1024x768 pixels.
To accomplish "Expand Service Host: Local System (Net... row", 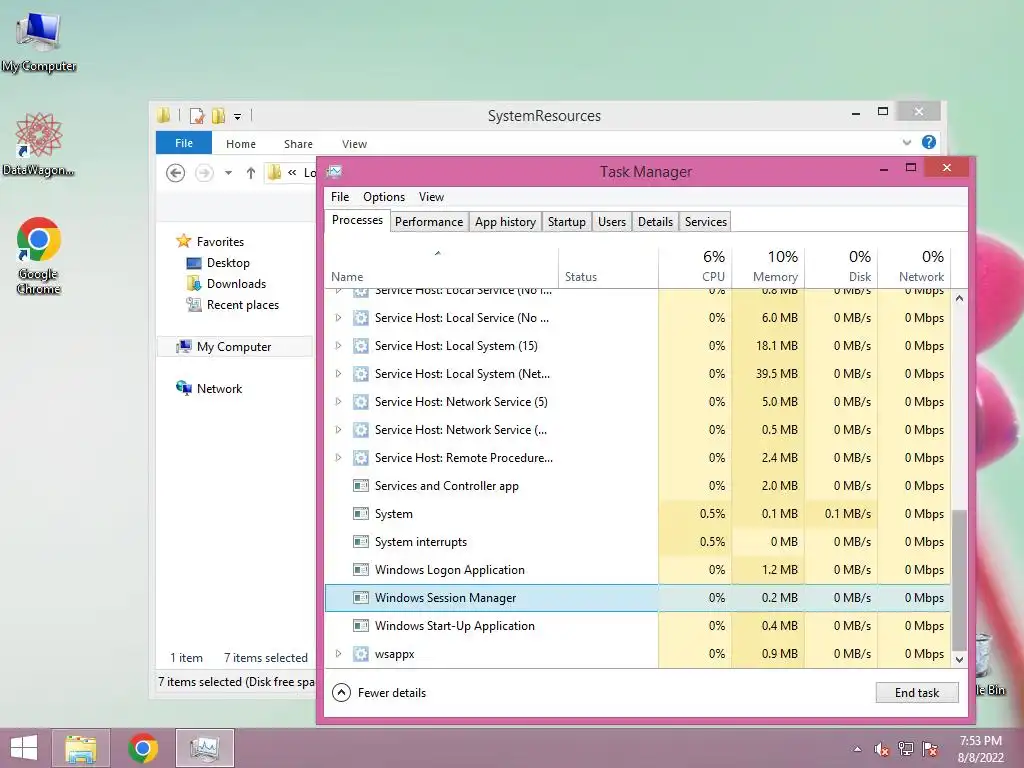I will [338, 374].
